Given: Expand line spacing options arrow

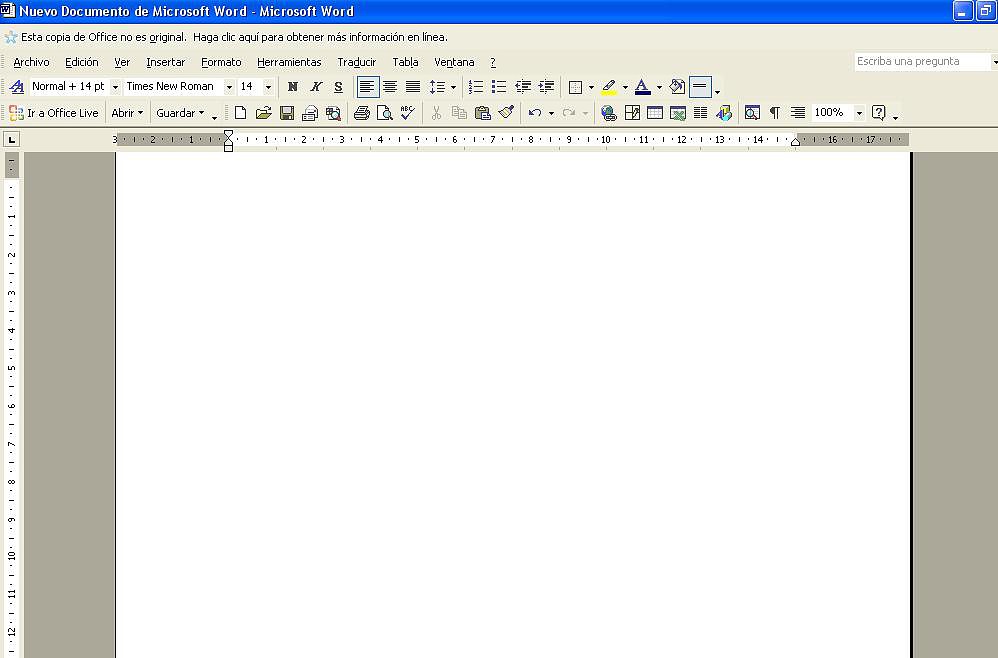Looking at the screenshot, I should [x=453, y=87].
